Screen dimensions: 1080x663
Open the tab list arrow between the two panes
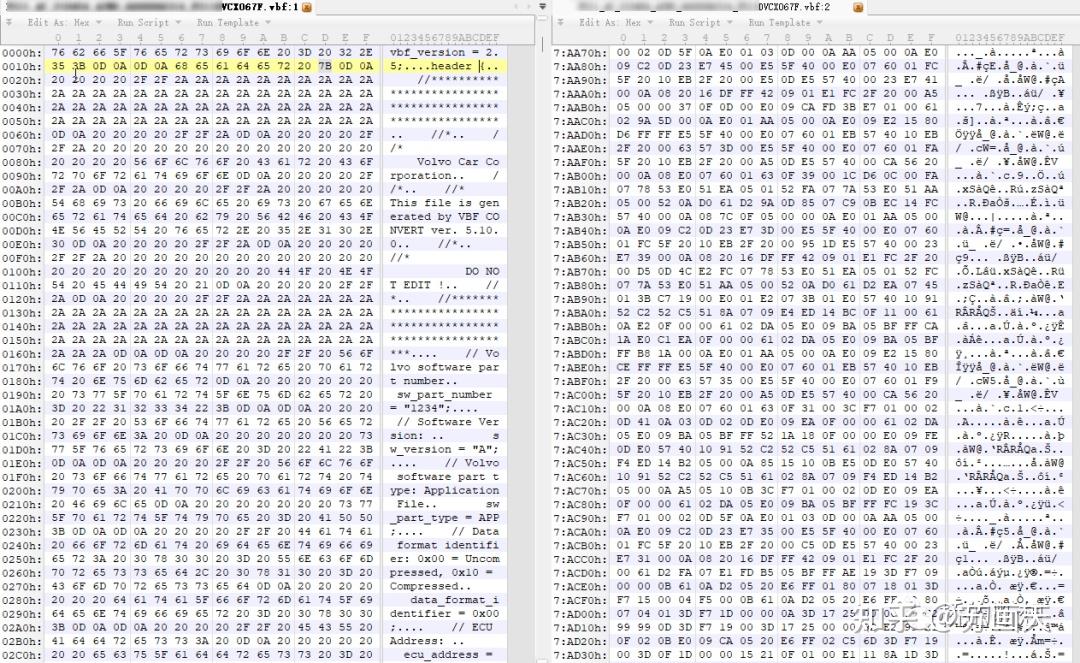543,7
